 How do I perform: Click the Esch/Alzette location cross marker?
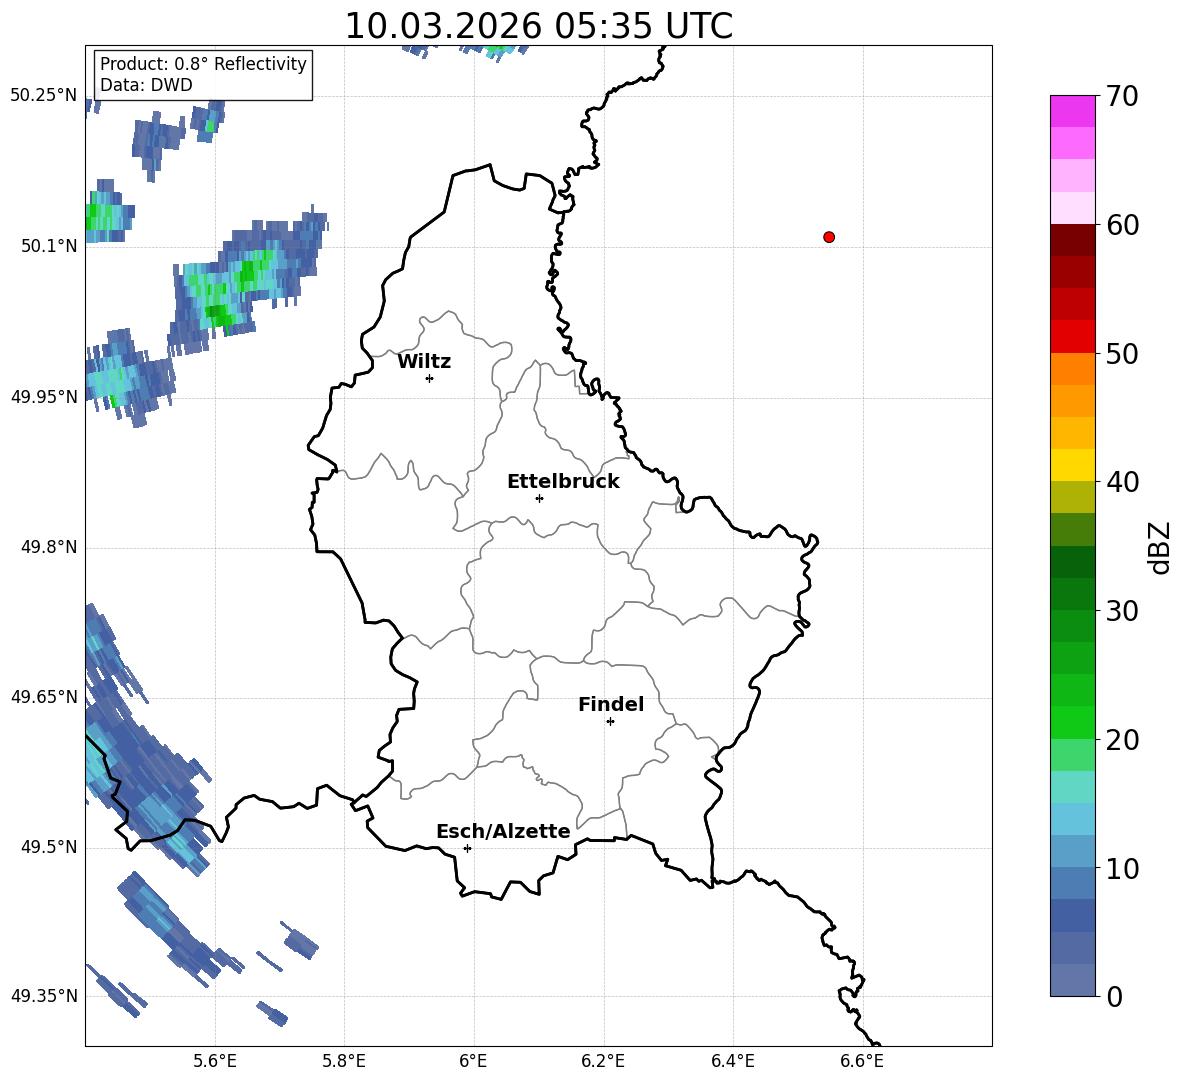pos(467,848)
